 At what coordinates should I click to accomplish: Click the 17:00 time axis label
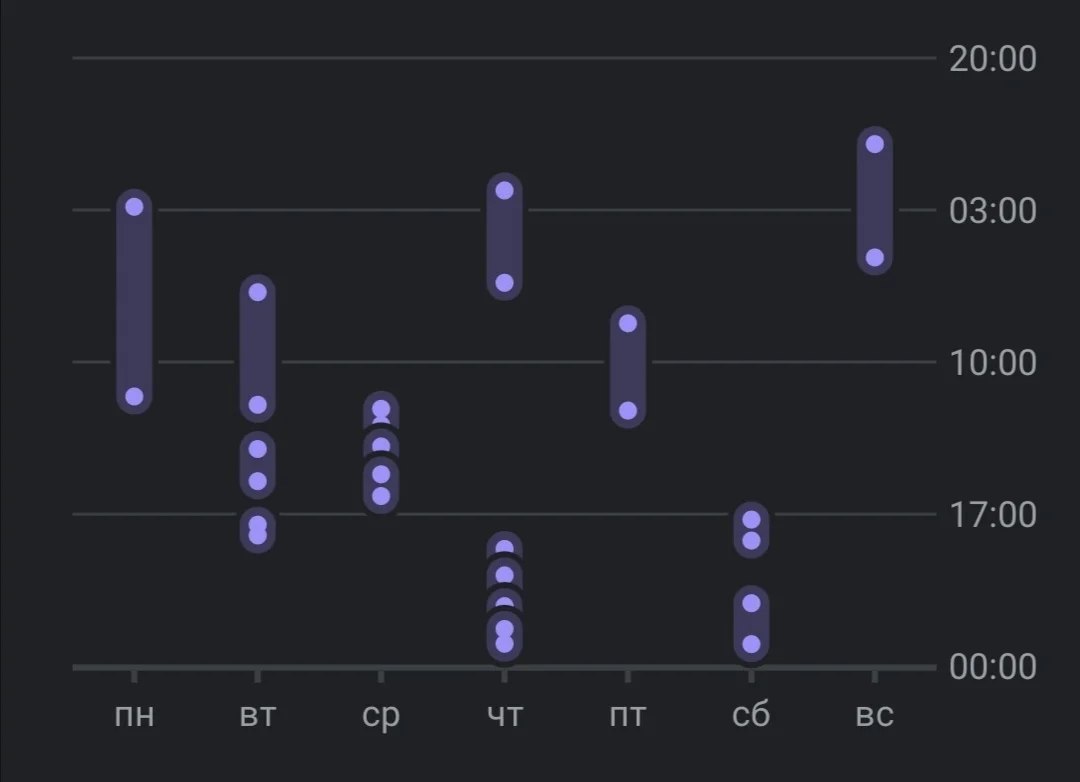pos(992,515)
